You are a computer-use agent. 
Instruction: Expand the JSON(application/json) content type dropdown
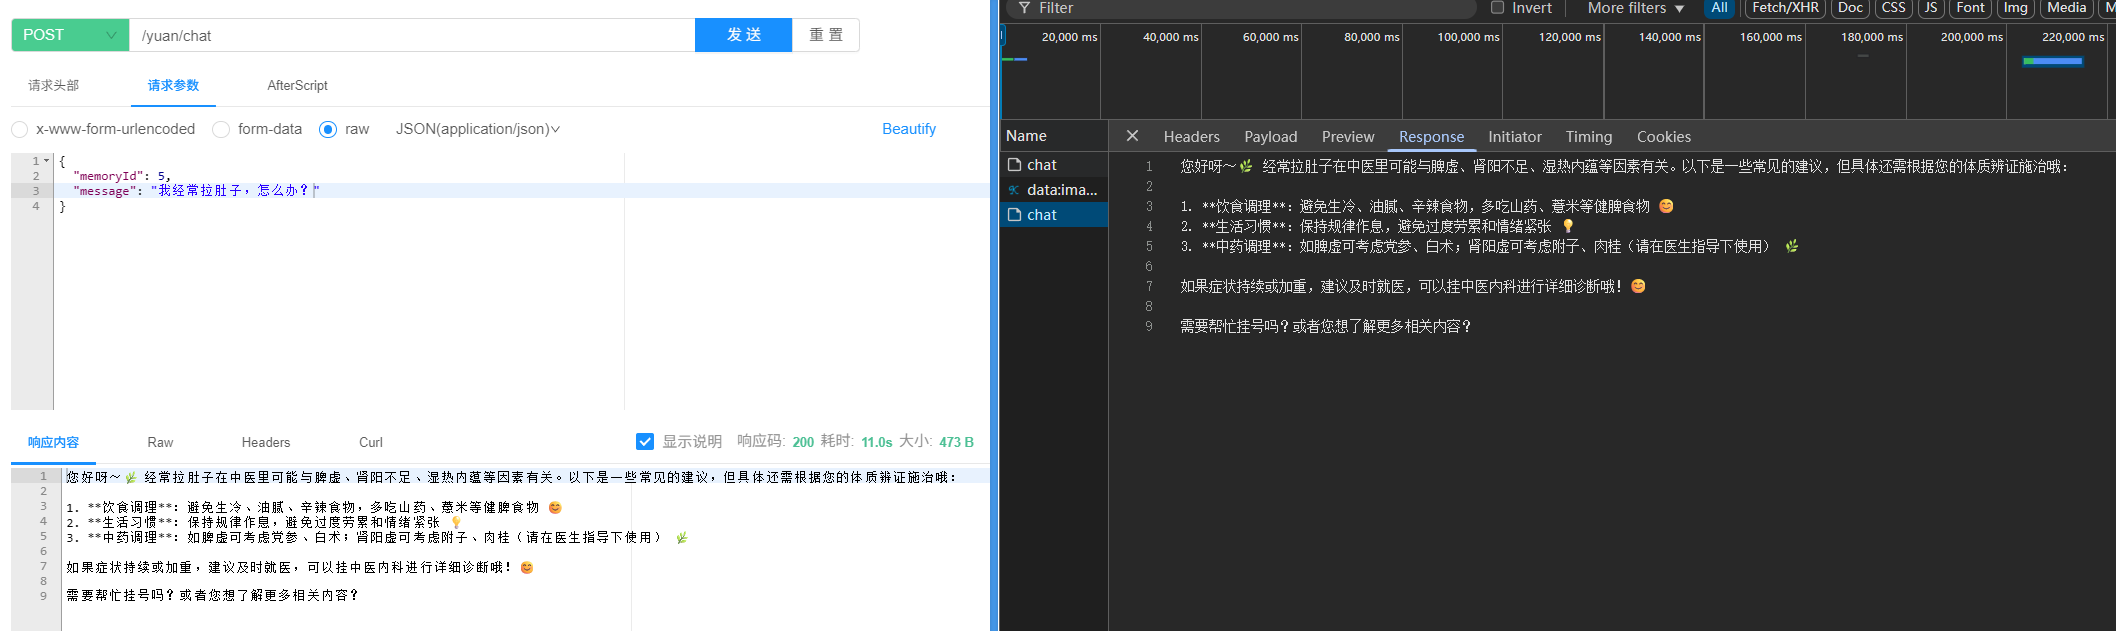point(478,130)
